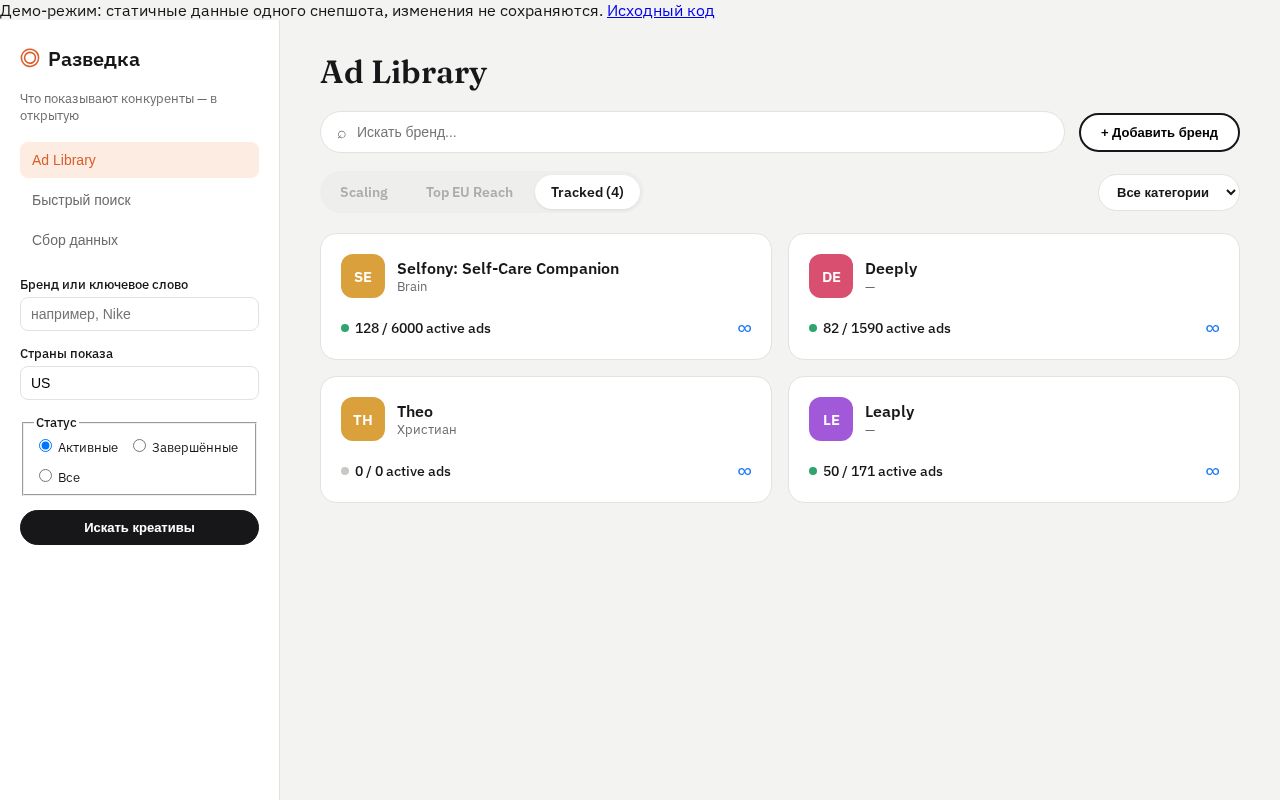Click the 0 / 0 active ads text

pyautogui.click(x=403, y=471)
